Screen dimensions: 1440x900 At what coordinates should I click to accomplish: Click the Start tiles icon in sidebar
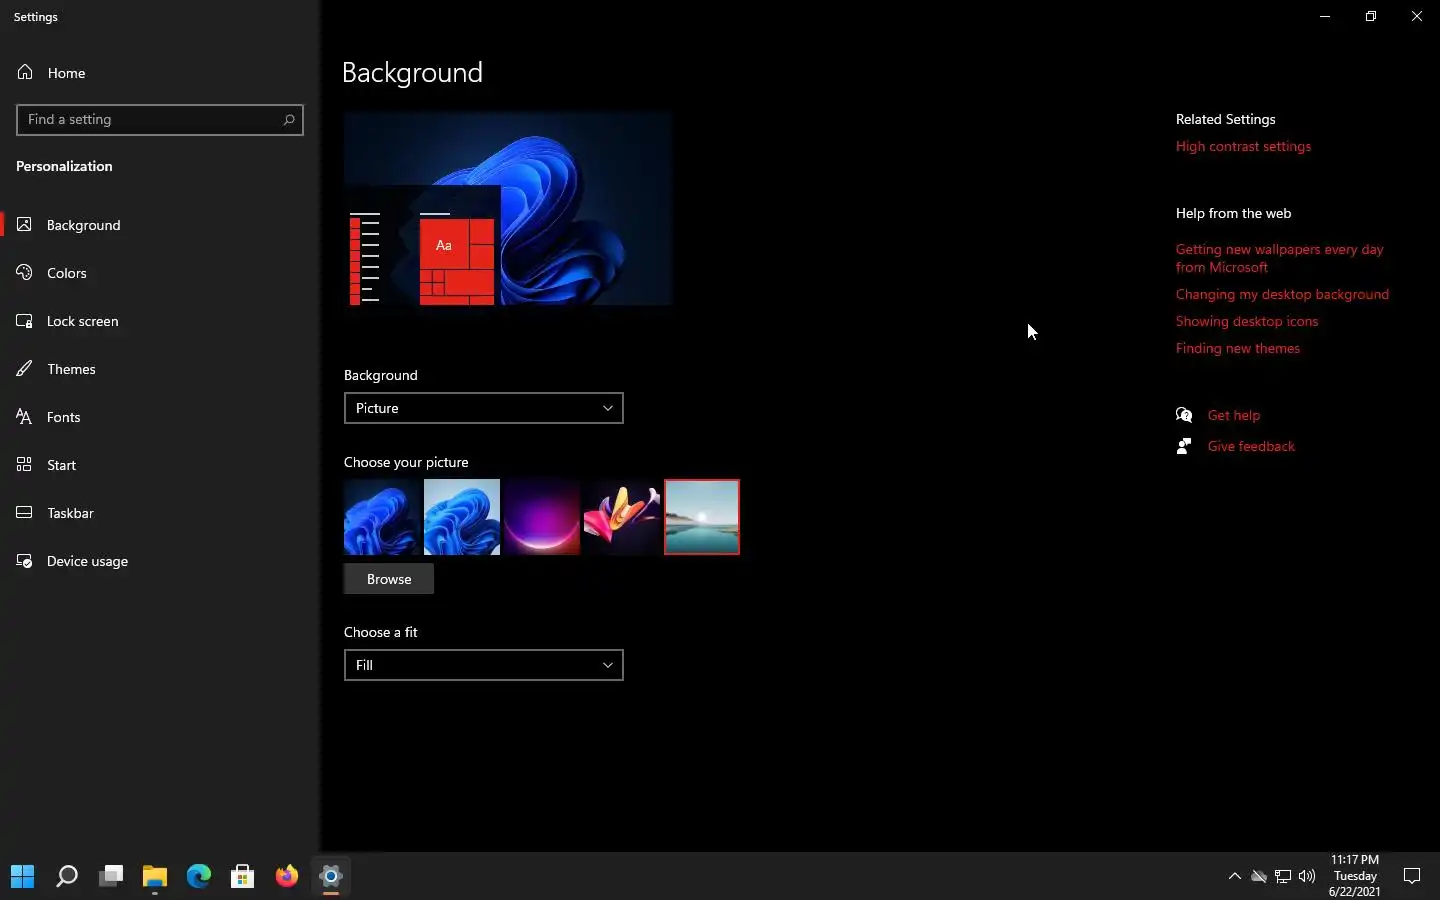click(x=25, y=464)
